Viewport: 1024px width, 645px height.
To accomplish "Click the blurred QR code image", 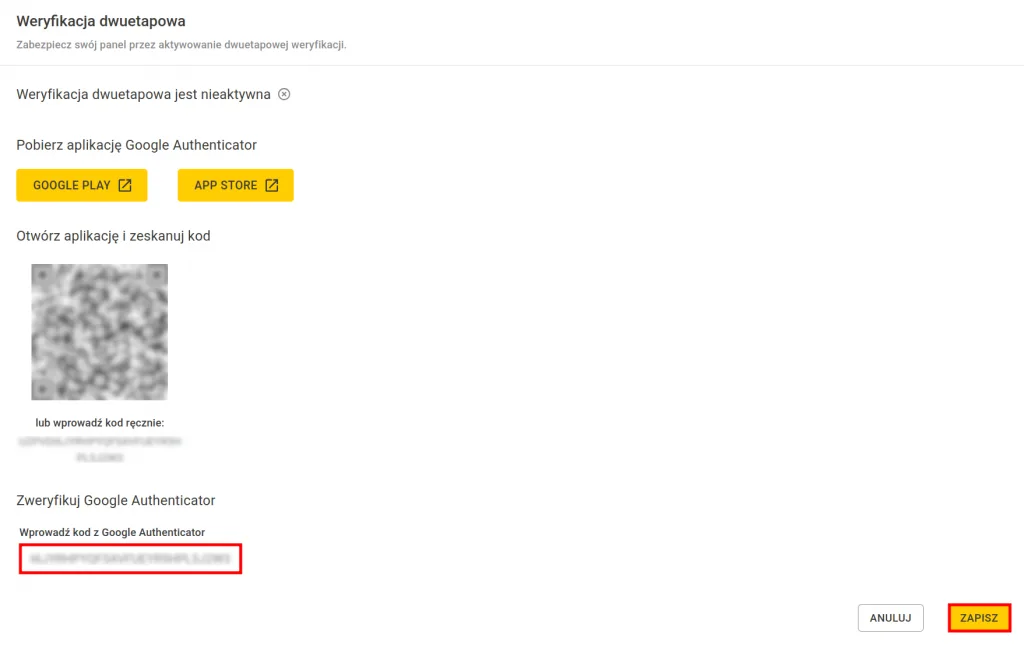I will click(x=99, y=332).
